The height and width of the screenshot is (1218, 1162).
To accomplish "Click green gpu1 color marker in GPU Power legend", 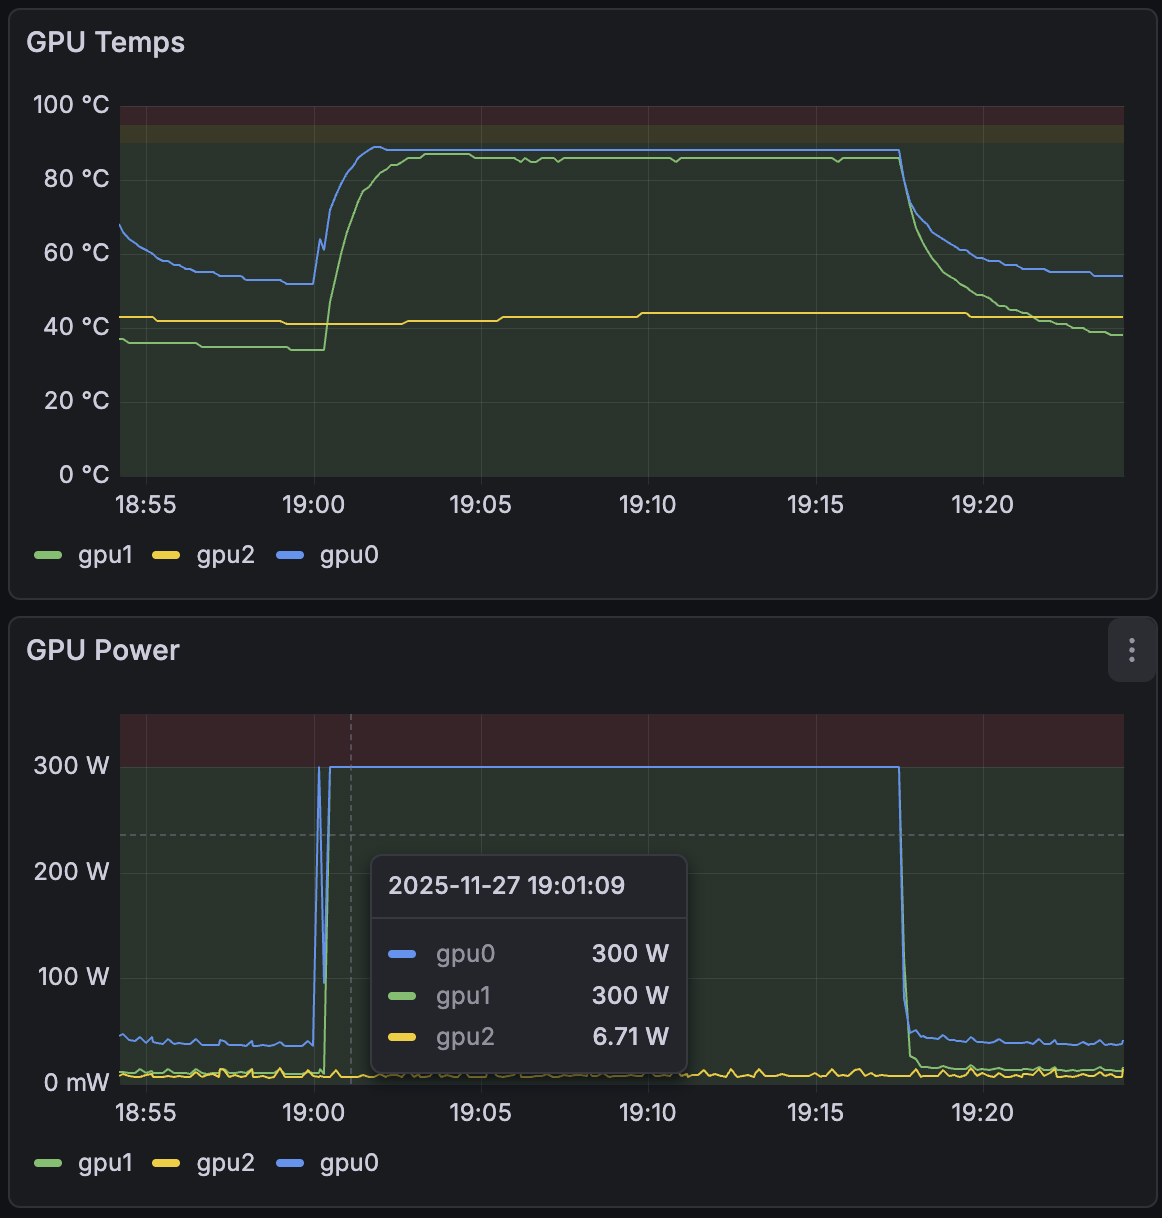I will (48, 1163).
